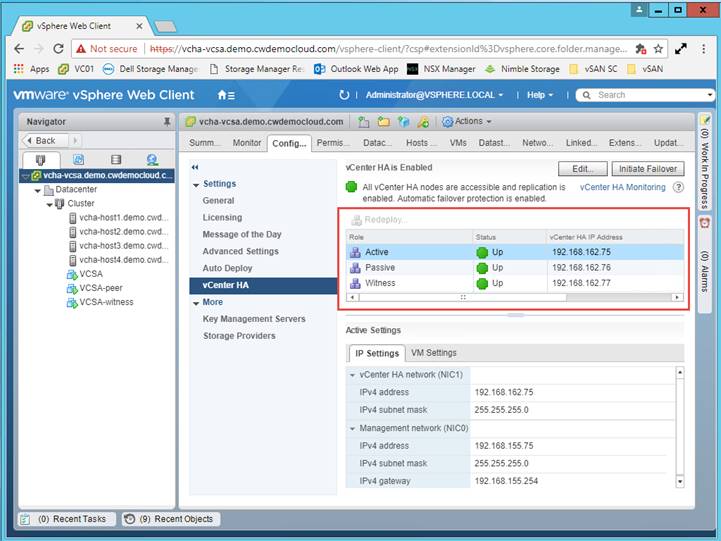The height and width of the screenshot is (541, 721).
Task: Collapse the More section
Action: tap(196, 303)
